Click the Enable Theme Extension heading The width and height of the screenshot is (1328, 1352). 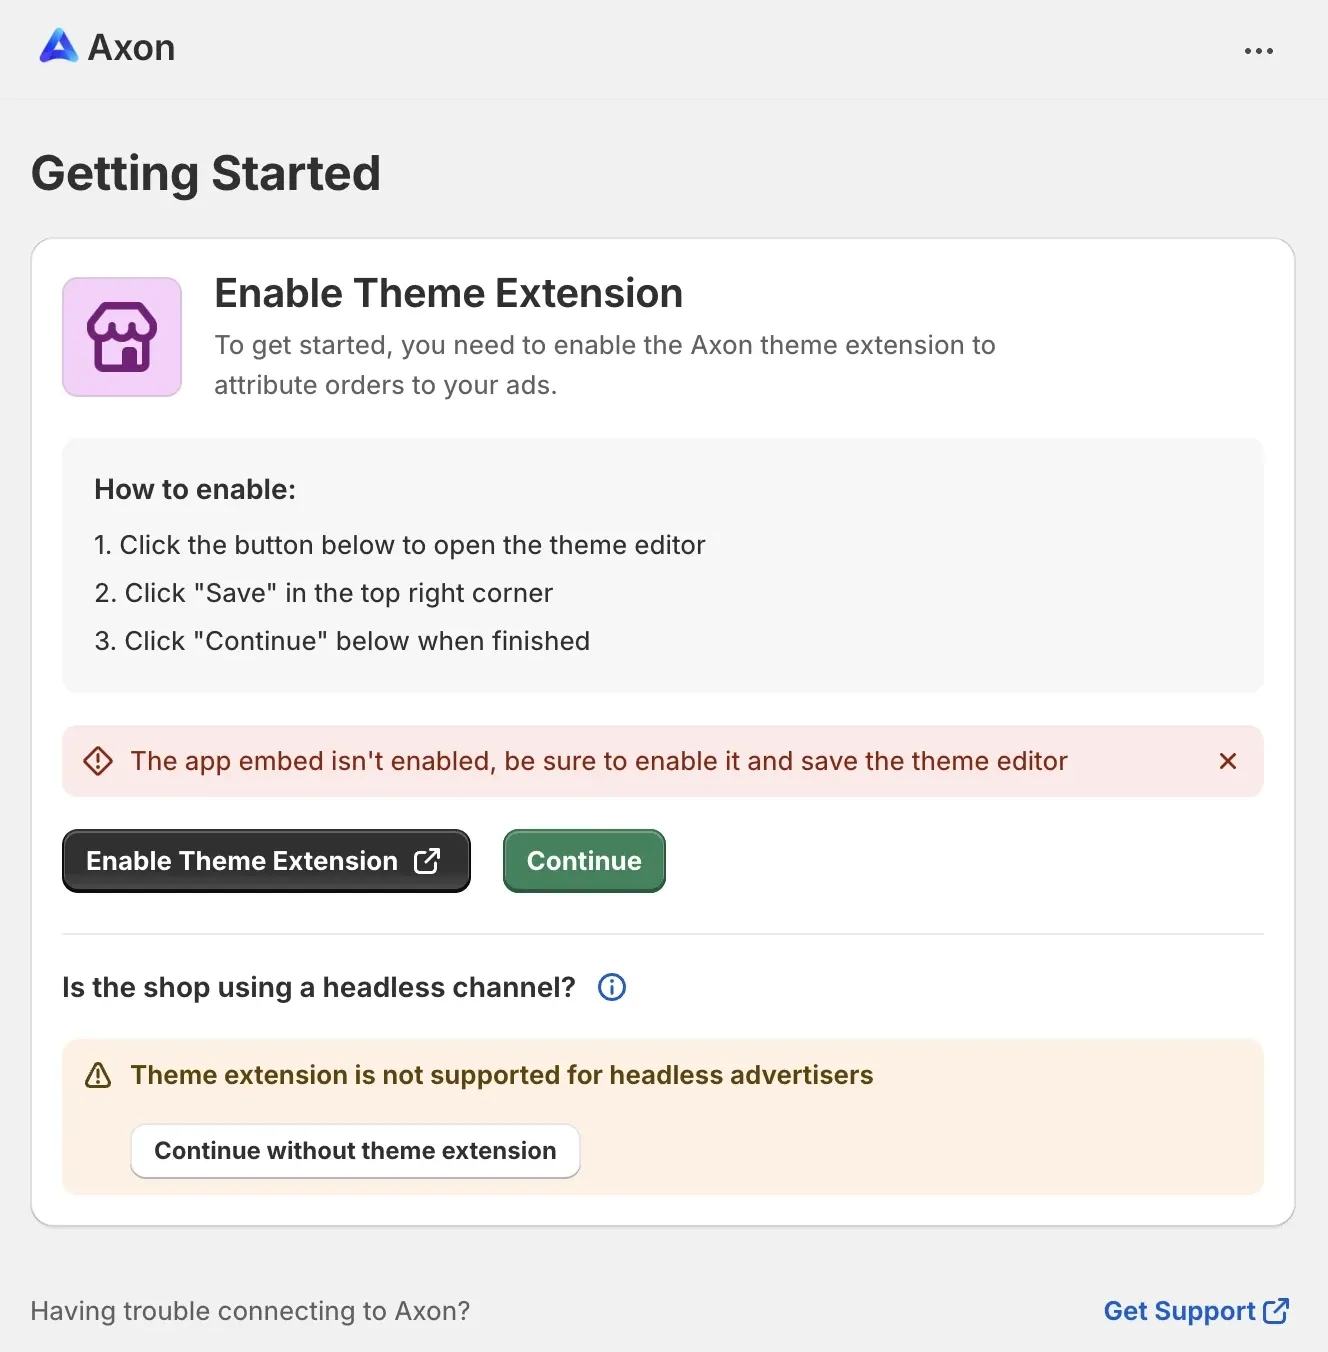(447, 293)
